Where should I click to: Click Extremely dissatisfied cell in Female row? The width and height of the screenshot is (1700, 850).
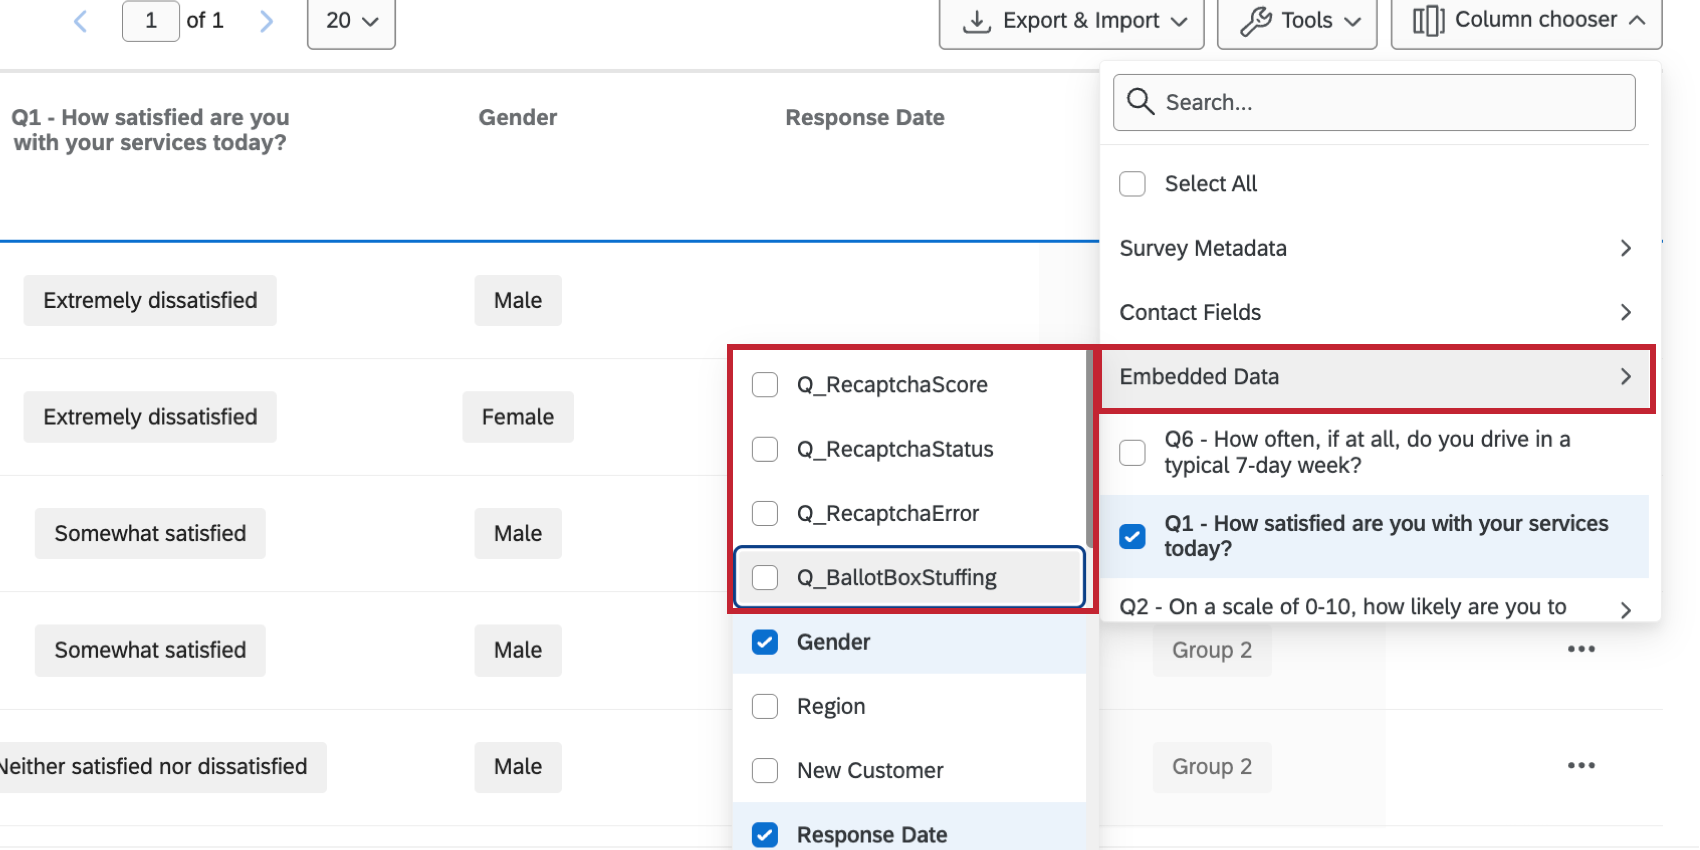coord(150,417)
